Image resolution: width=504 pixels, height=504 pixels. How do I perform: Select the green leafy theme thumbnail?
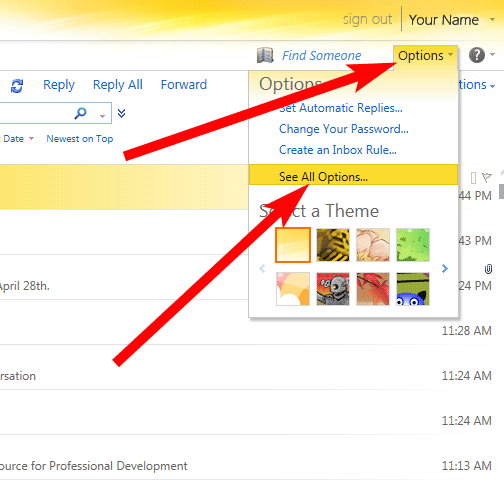[x=413, y=245]
